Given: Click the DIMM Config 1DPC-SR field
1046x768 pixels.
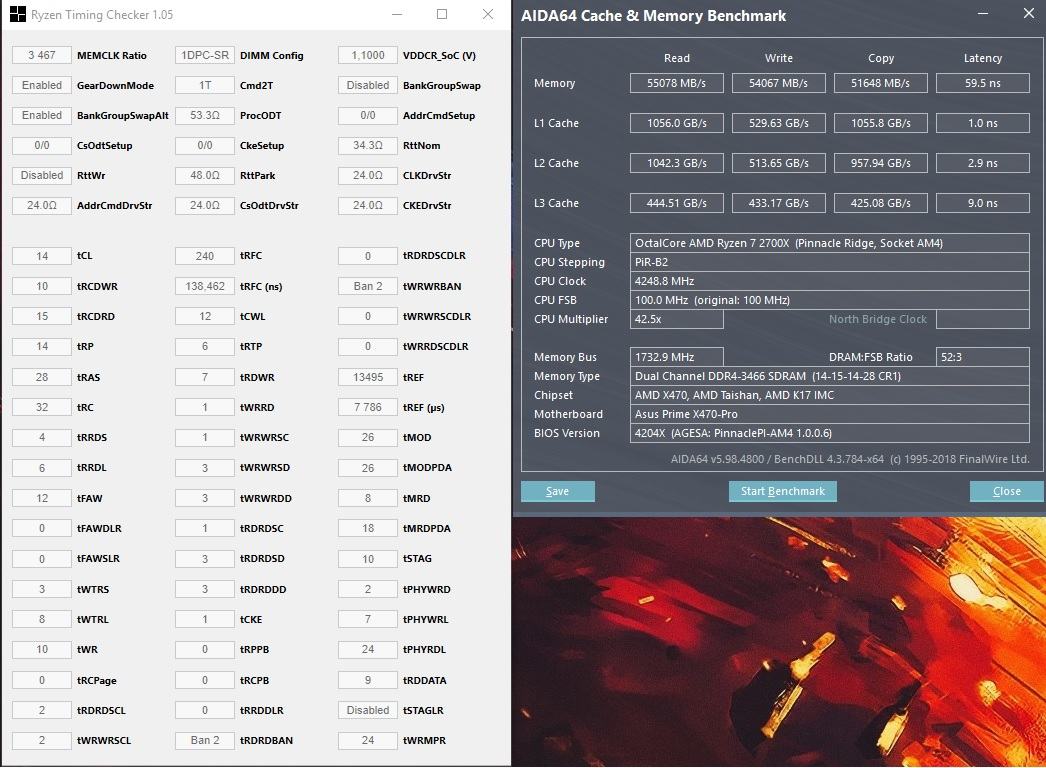Looking at the screenshot, I should (205, 55).
